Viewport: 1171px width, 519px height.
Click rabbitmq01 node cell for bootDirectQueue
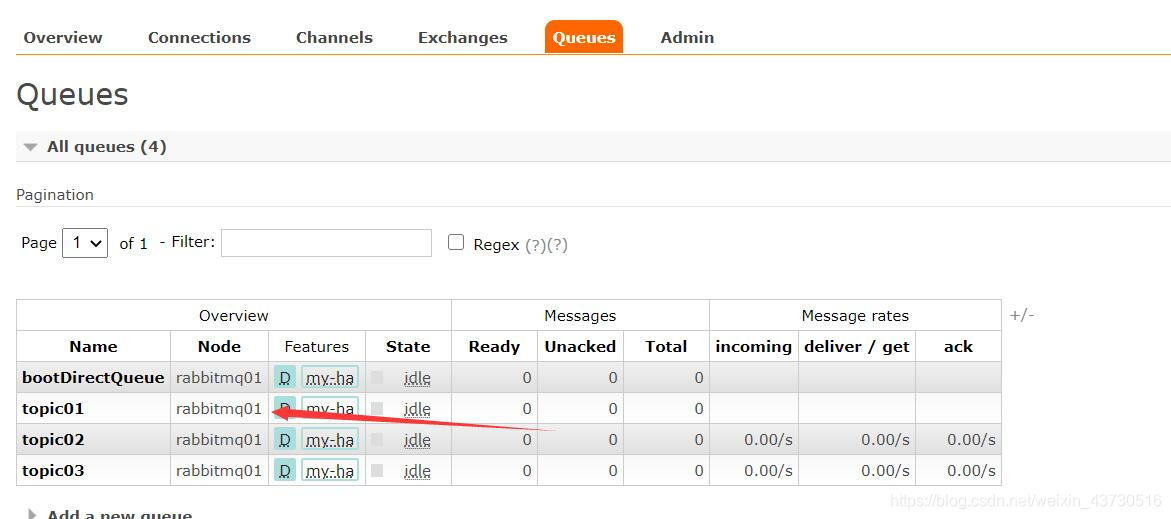pos(219,378)
